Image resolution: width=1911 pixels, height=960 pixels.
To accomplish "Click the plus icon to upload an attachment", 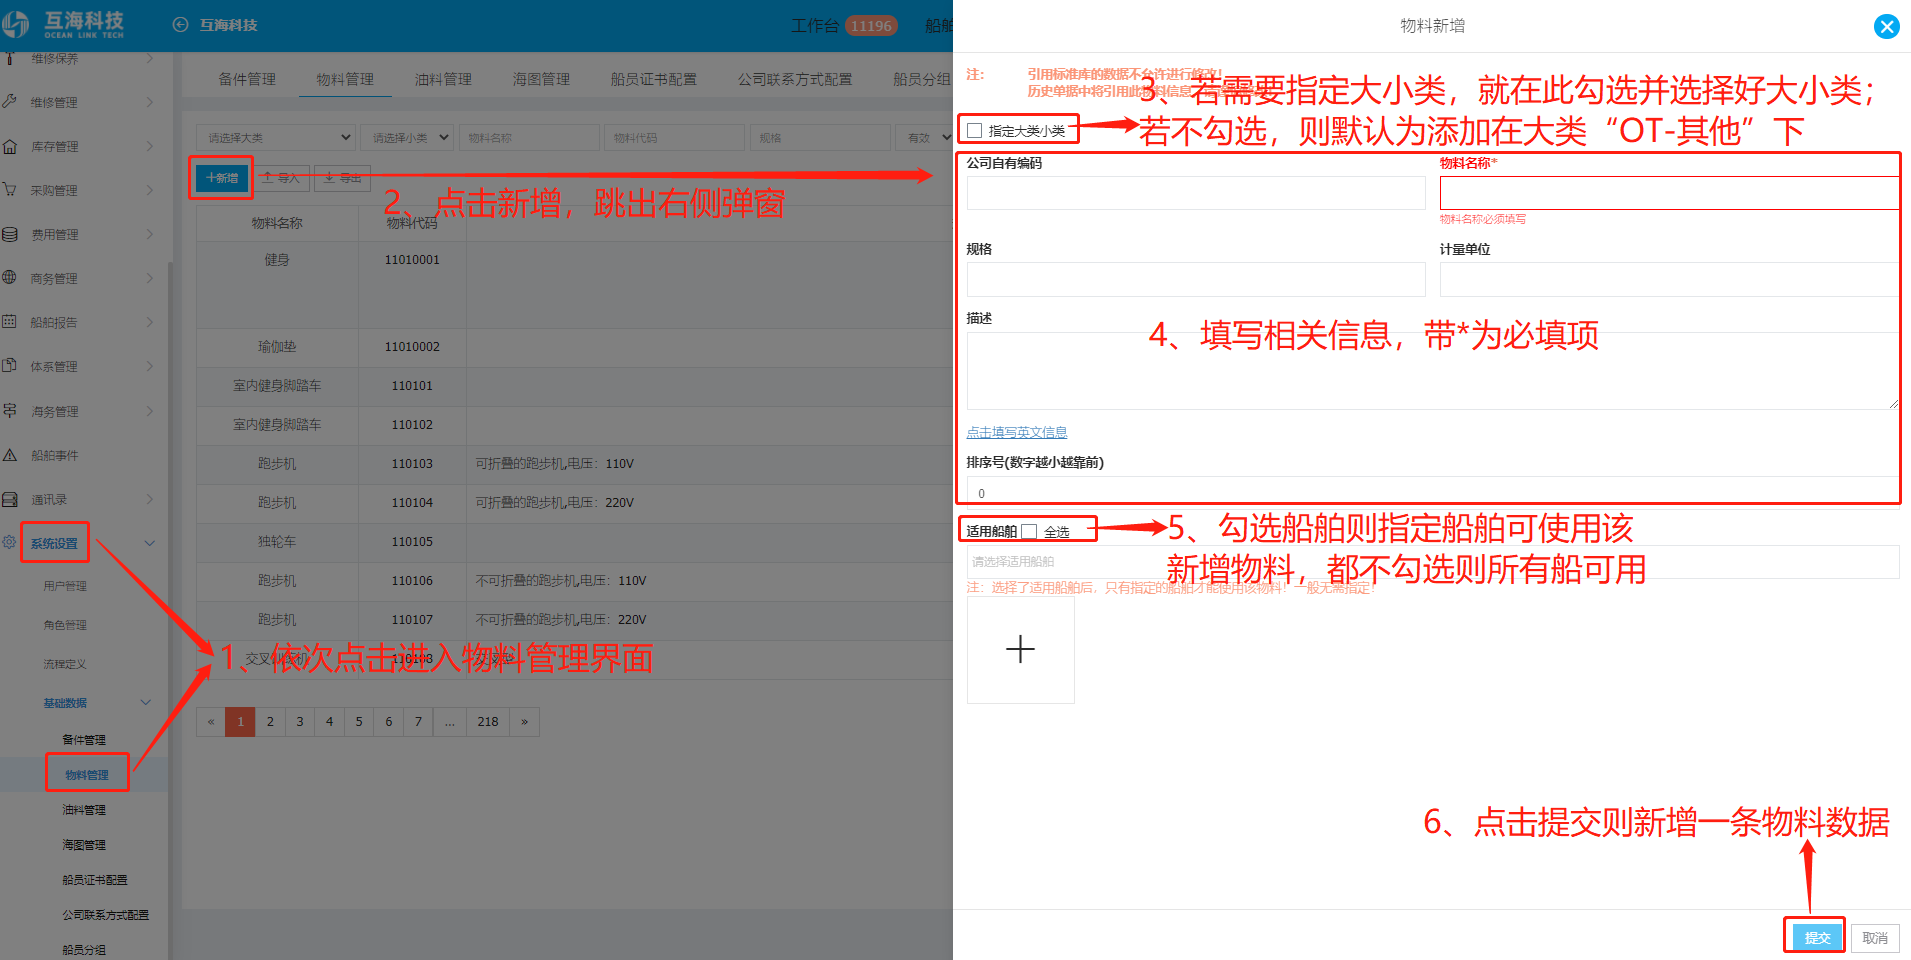I will click(x=1020, y=650).
